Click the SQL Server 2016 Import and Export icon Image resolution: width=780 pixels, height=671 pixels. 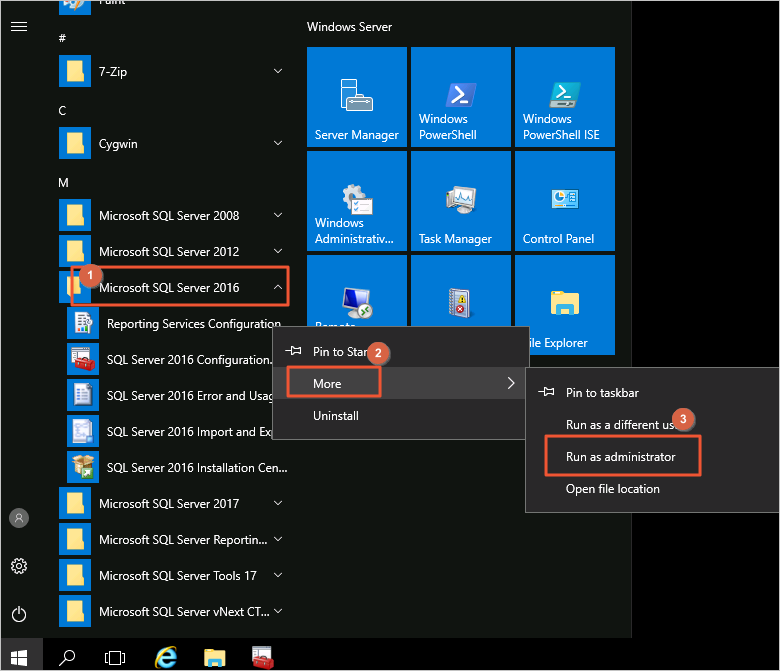click(83, 431)
